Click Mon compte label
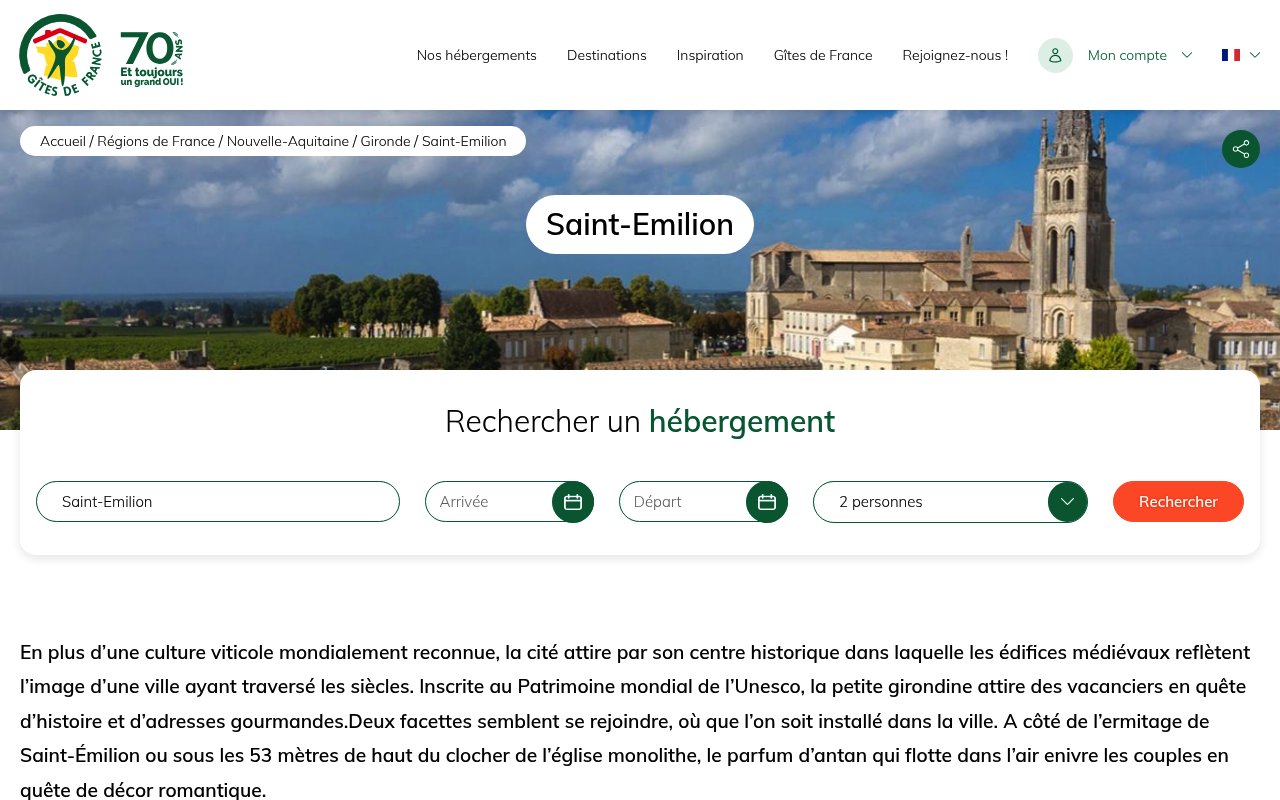This screenshot has width=1280, height=800. [x=1127, y=55]
